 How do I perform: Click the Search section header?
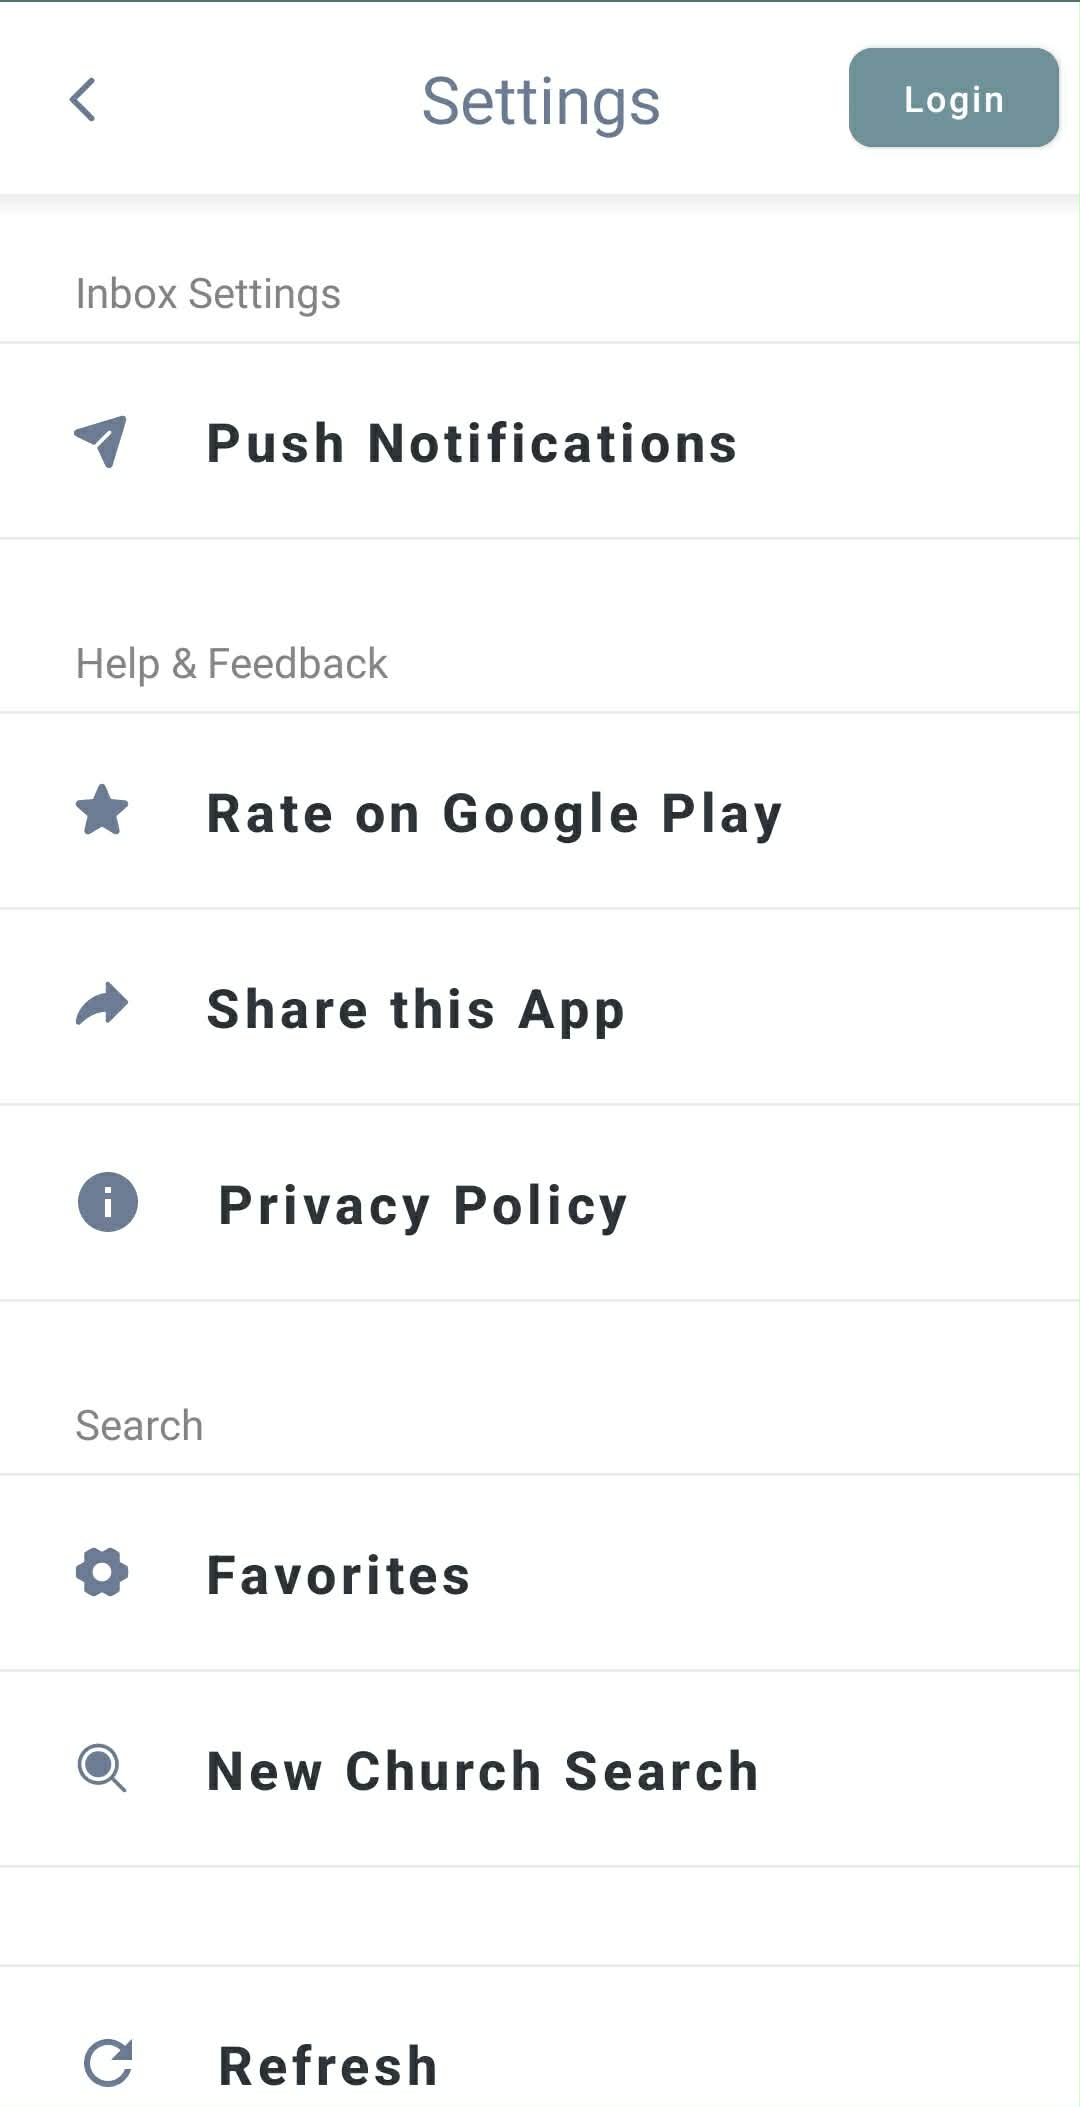[x=139, y=1426]
